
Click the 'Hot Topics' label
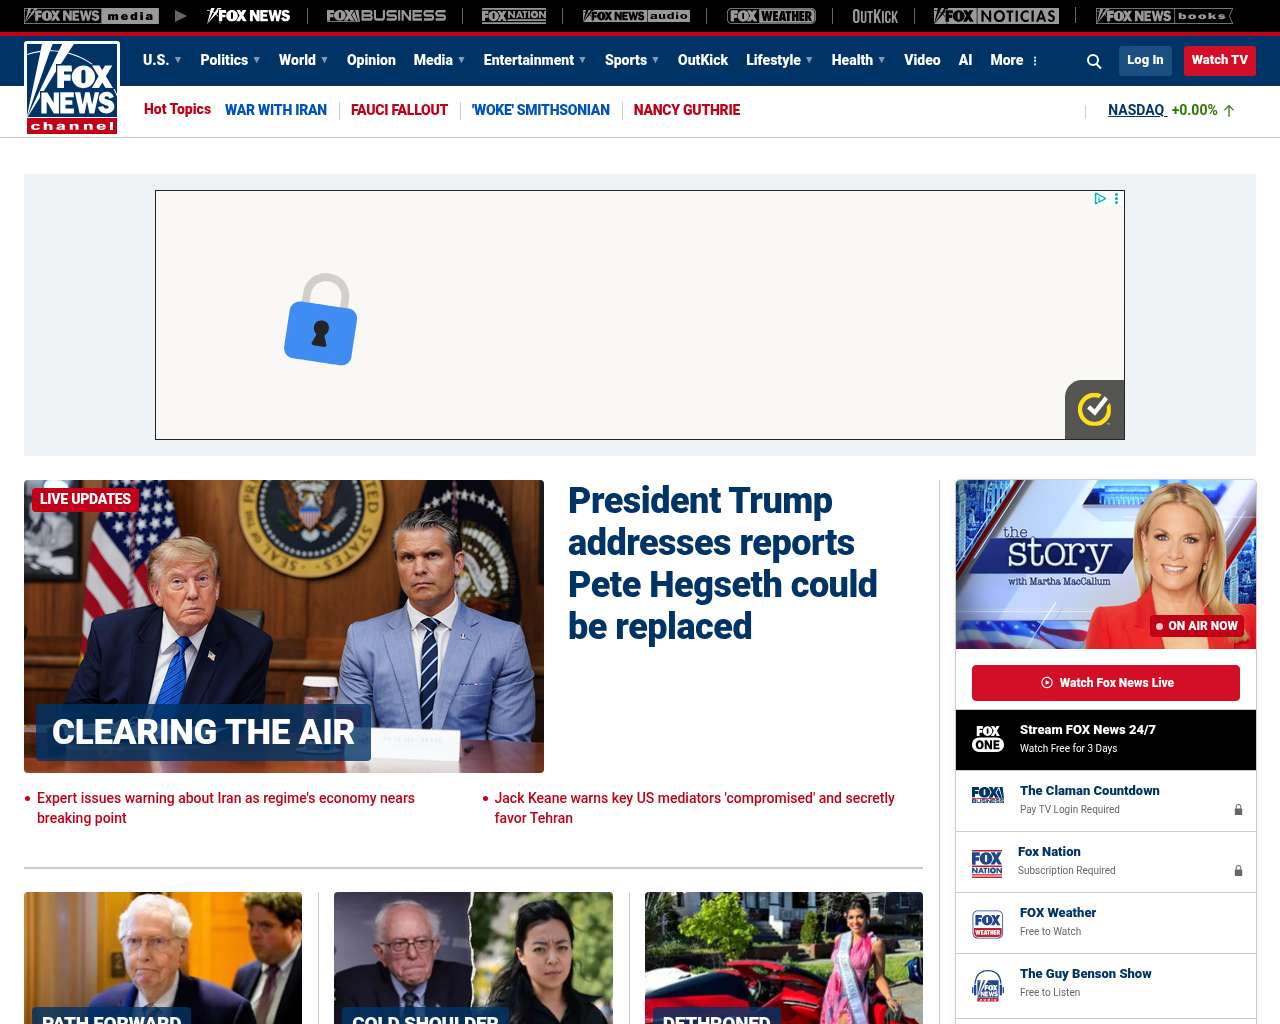pyautogui.click(x=177, y=109)
